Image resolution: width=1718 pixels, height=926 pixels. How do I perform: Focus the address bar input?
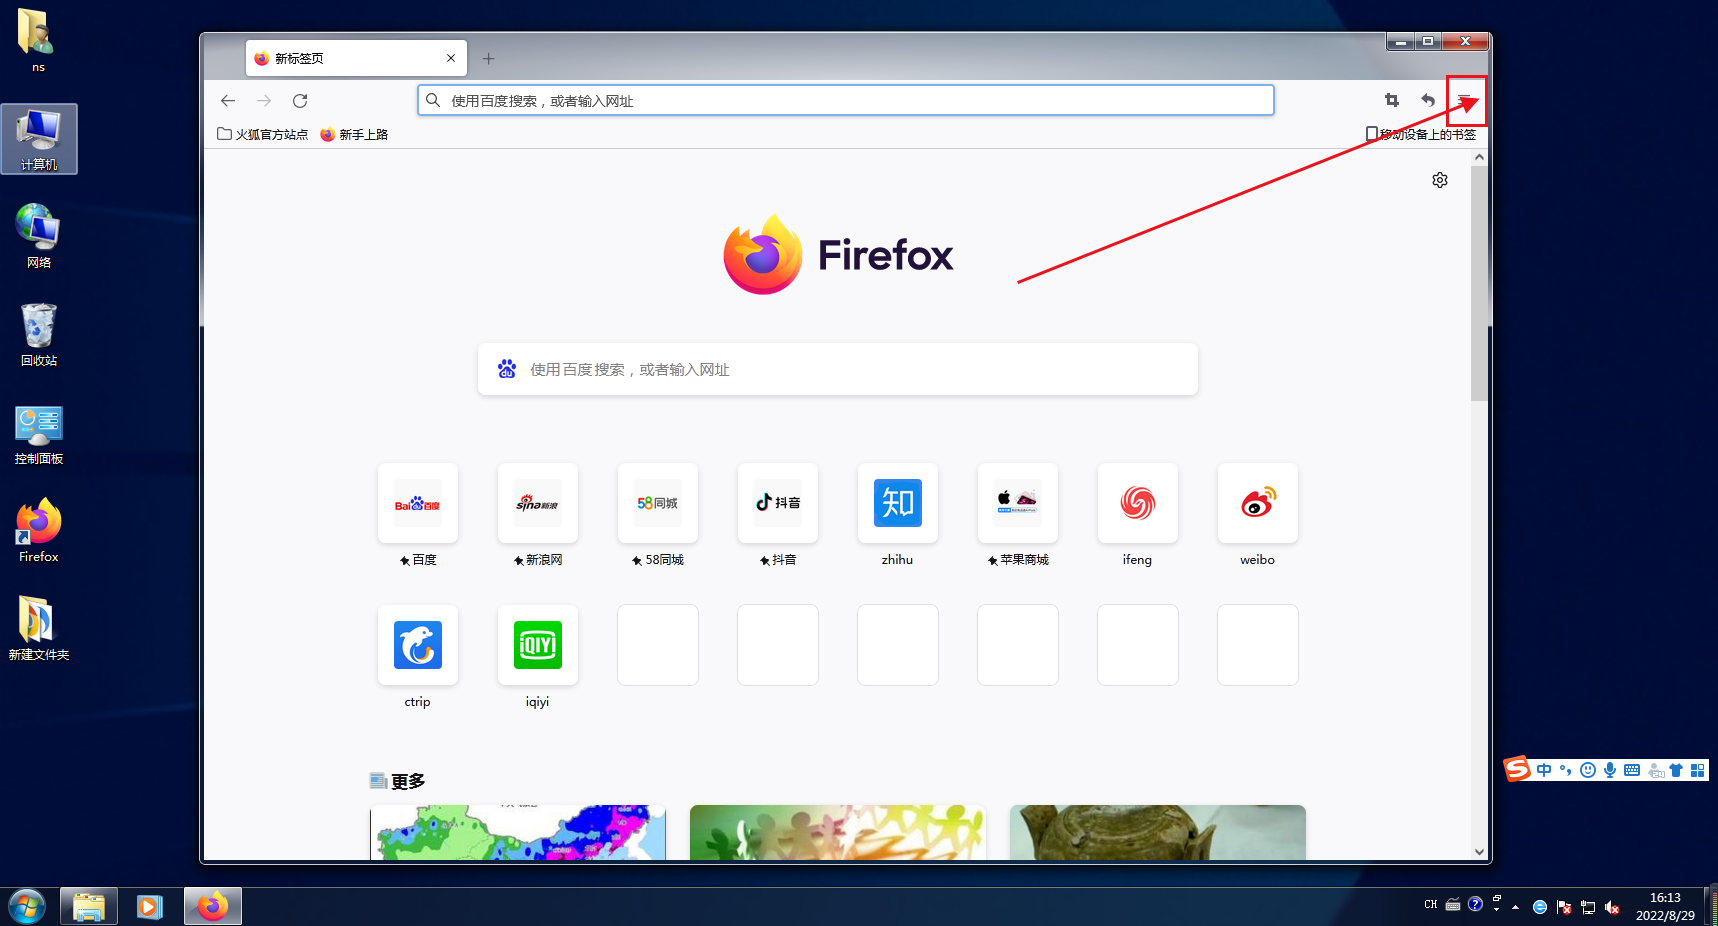[x=846, y=100]
